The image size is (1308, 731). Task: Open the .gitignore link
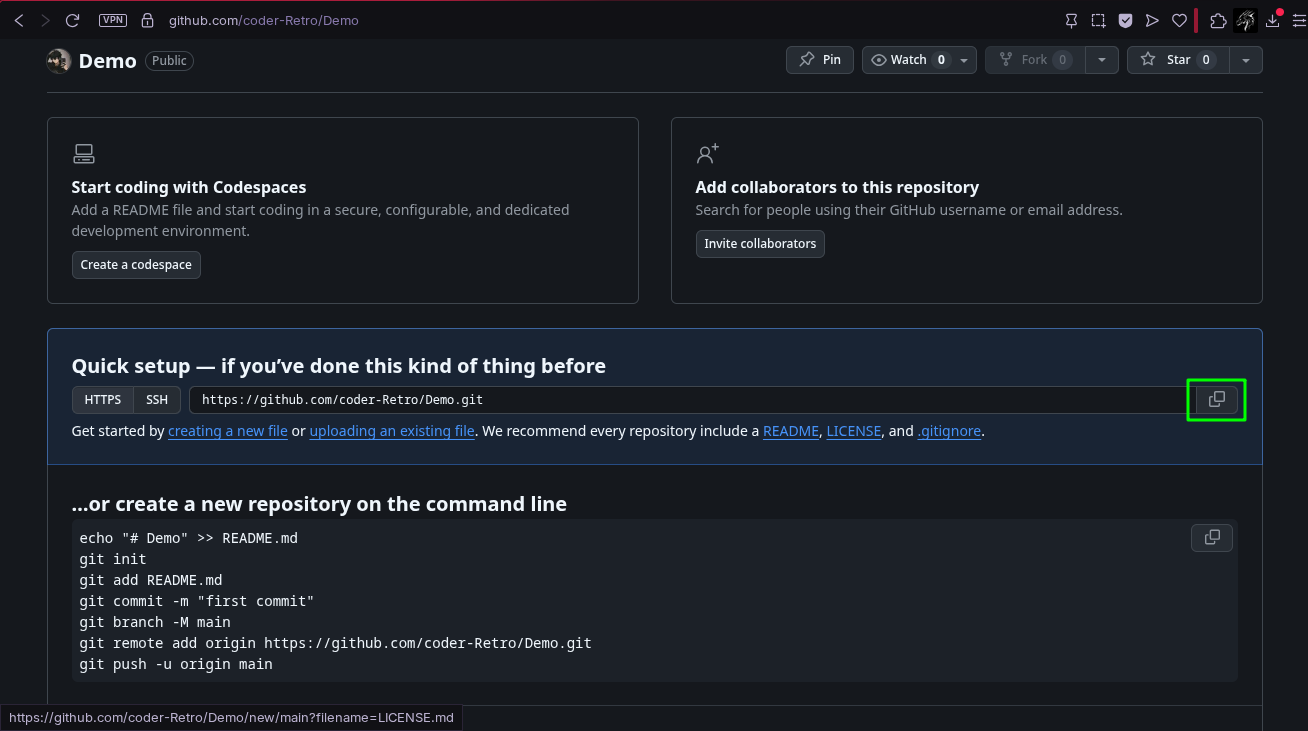coord(949,431)
